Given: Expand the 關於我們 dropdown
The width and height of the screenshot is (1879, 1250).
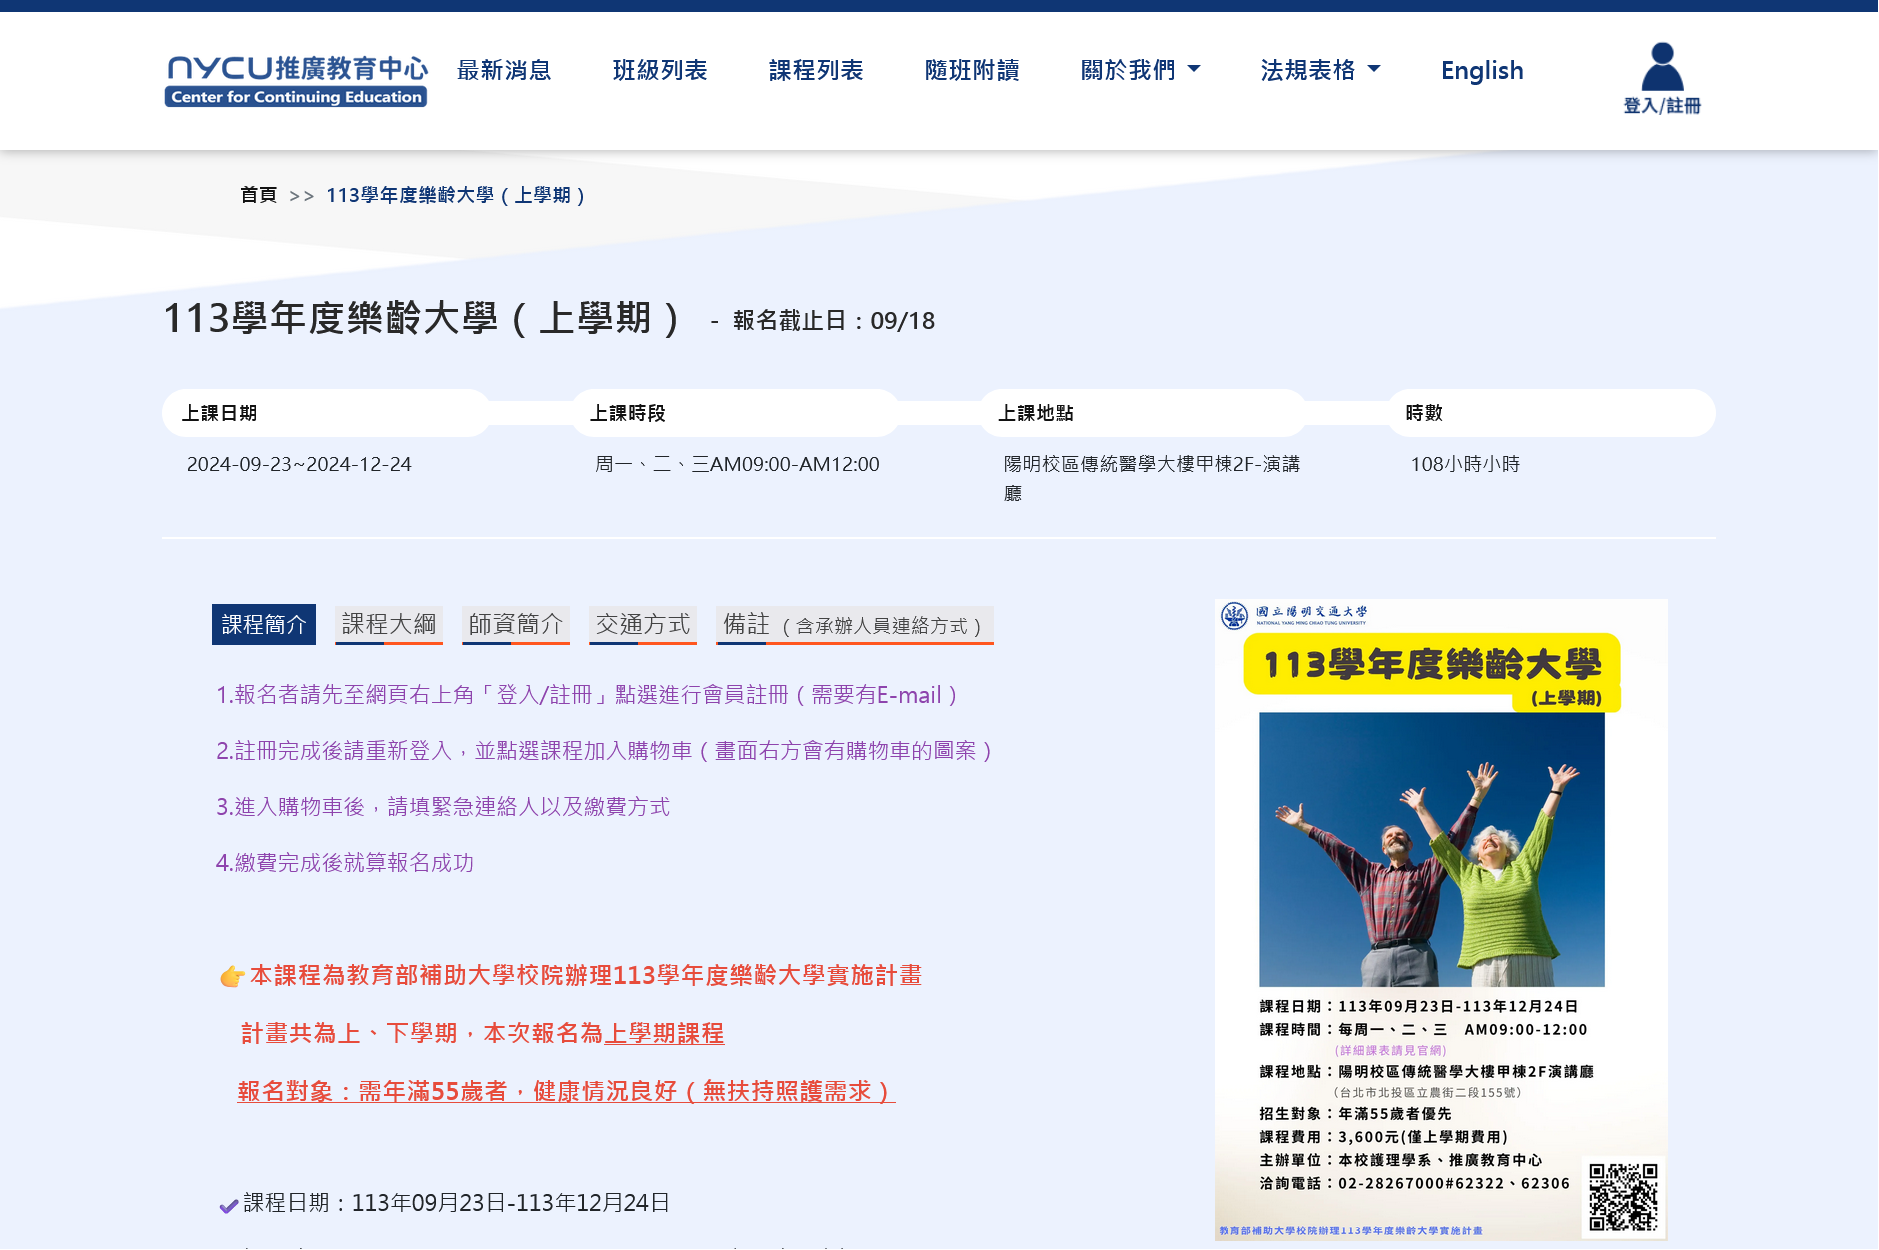Looking at the screenshot, I should coord(1140,70).
